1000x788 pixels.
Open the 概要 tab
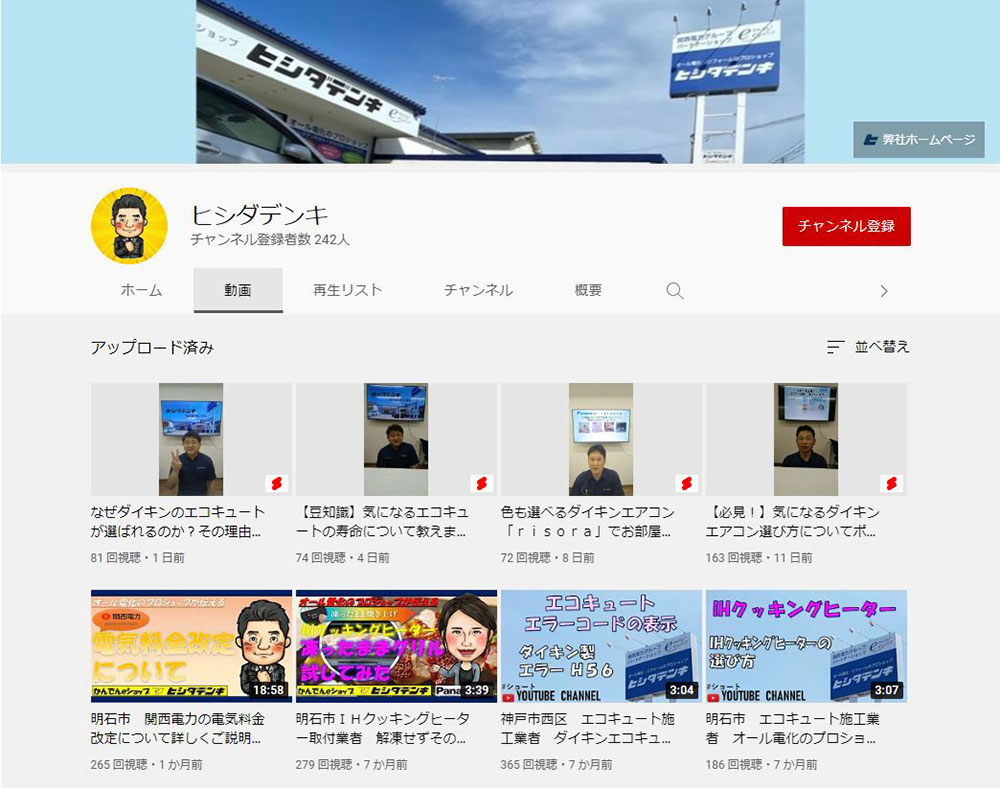588,291
